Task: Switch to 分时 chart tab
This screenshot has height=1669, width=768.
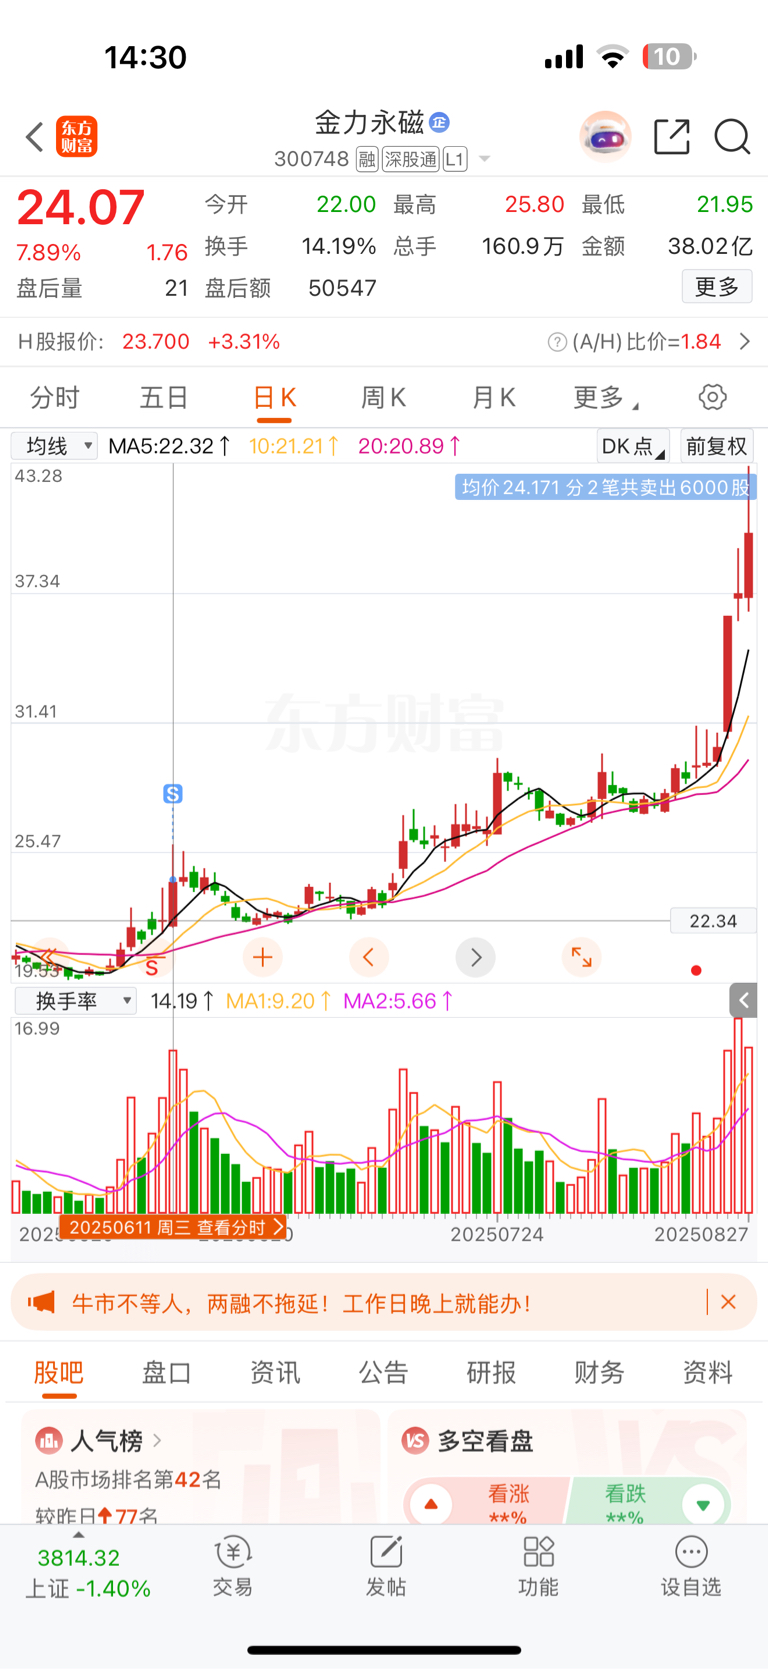Action: click(55, 398)
